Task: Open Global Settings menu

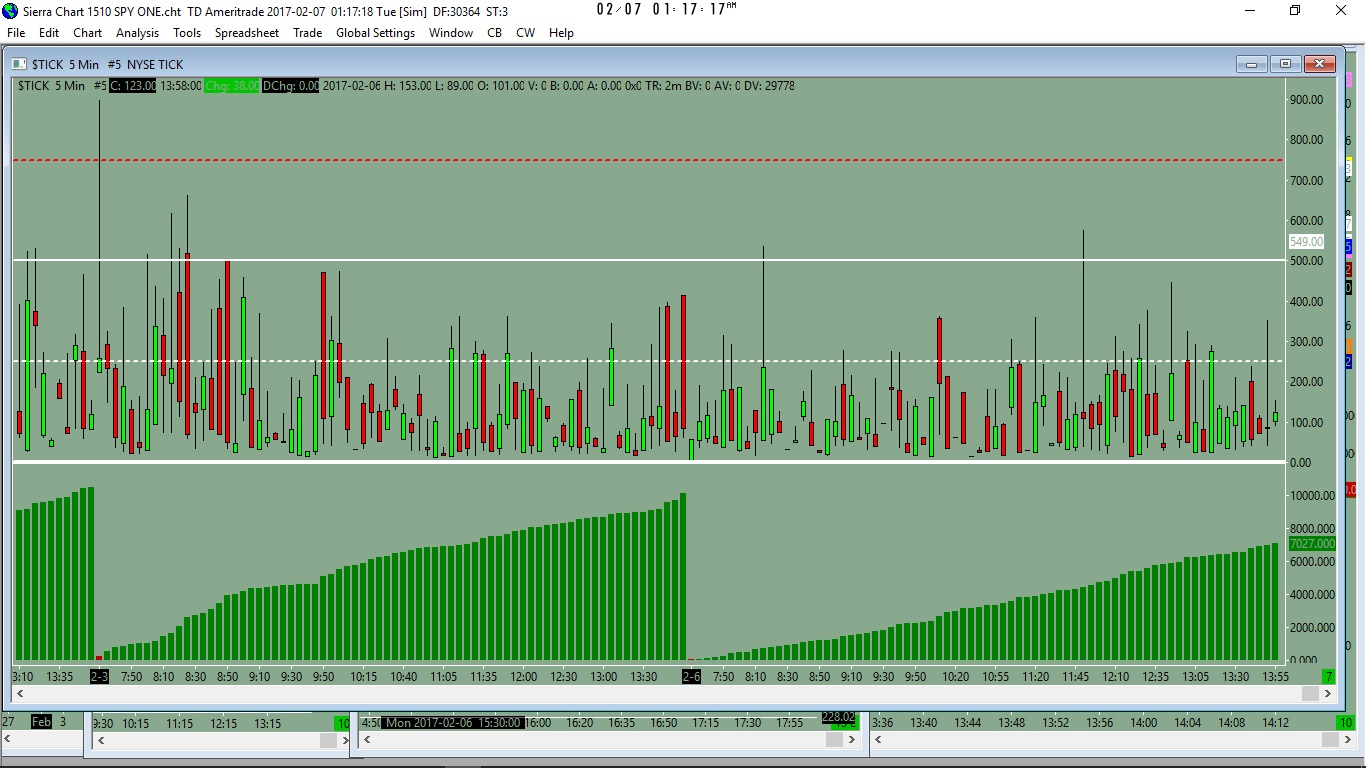Action: (x=375, y=33)
